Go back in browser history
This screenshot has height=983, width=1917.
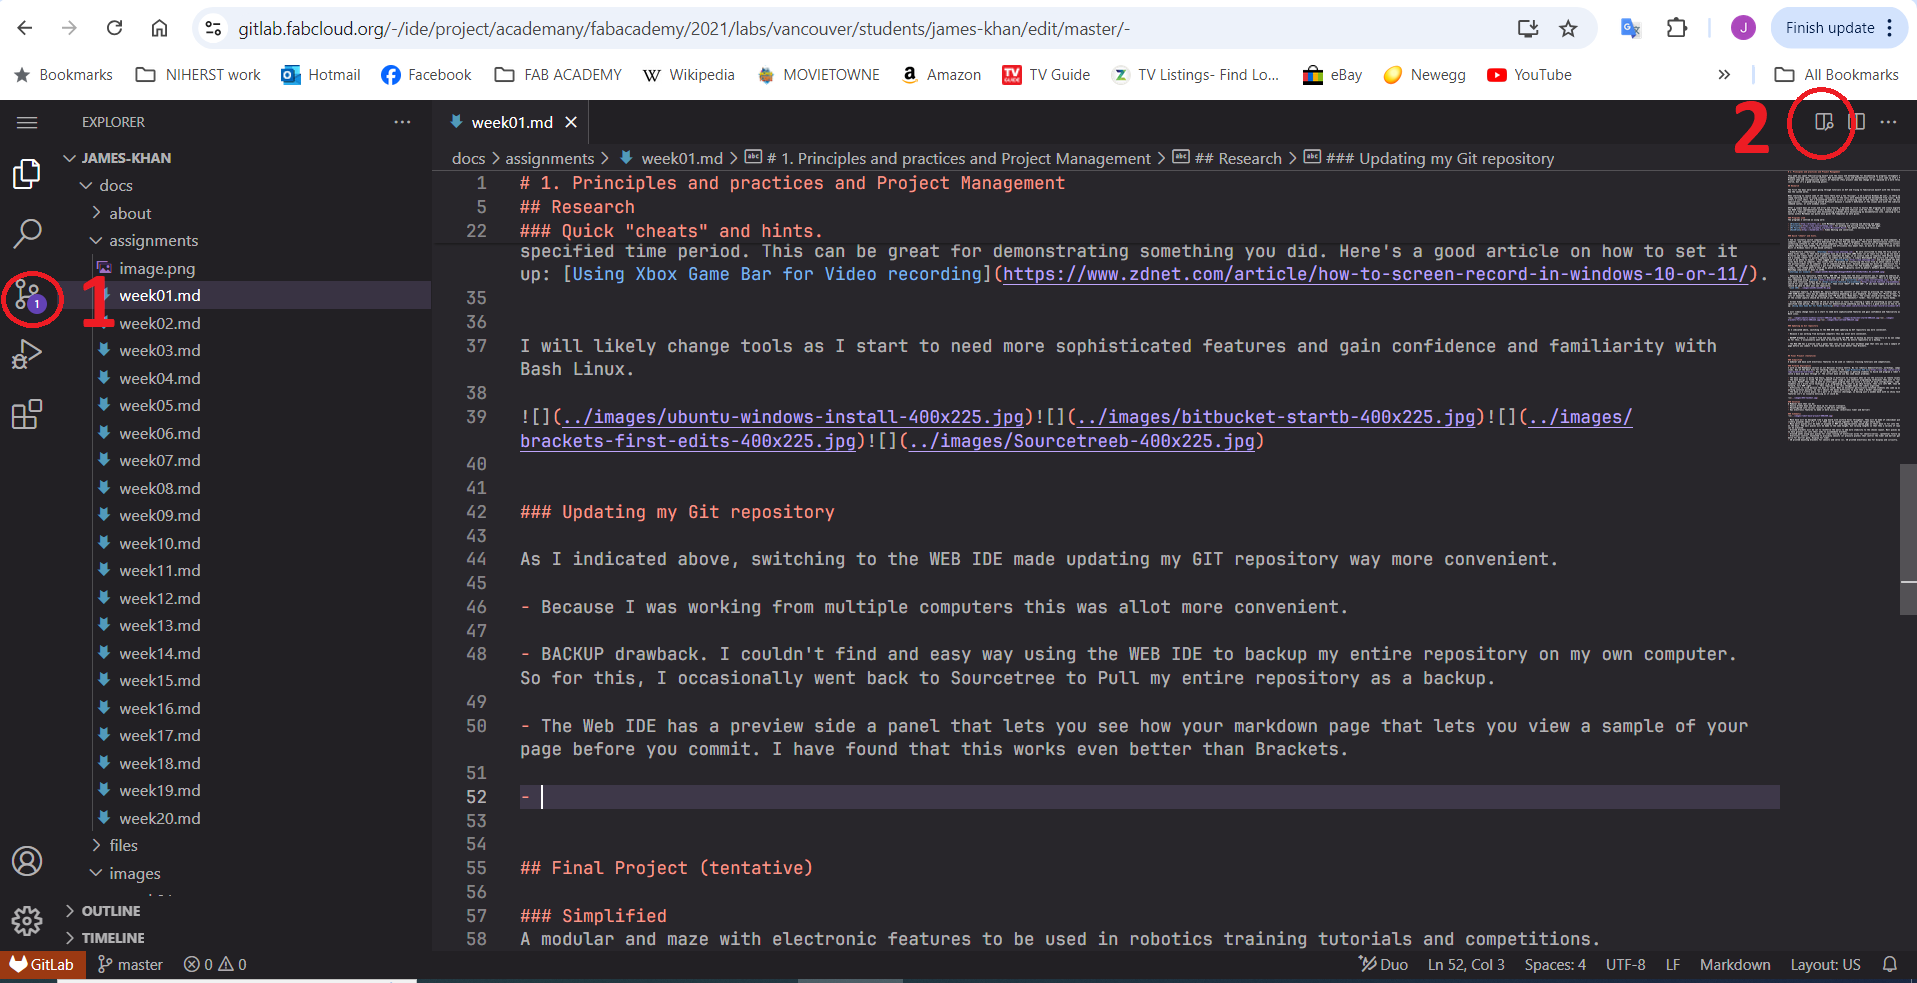pyautogui.click(x=25, y=28)
